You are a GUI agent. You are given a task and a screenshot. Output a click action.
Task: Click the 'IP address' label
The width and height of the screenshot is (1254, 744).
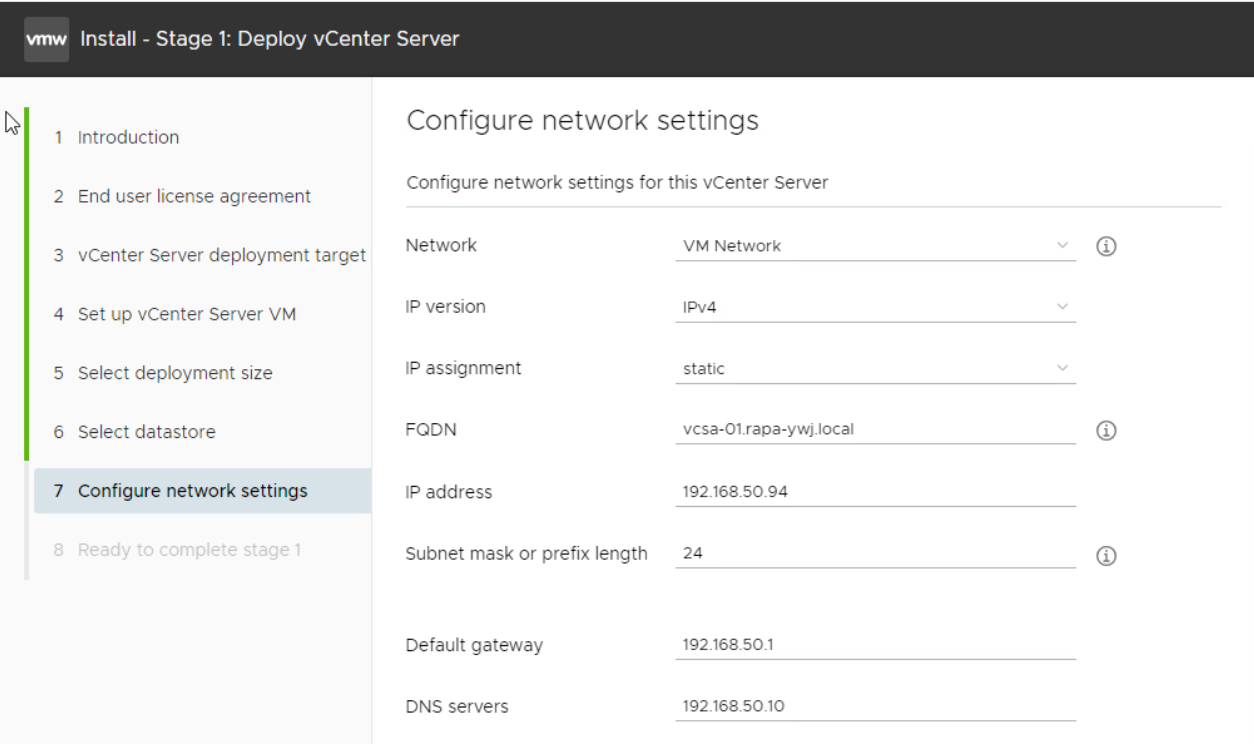pyautogui.click(x=448, y=492)
